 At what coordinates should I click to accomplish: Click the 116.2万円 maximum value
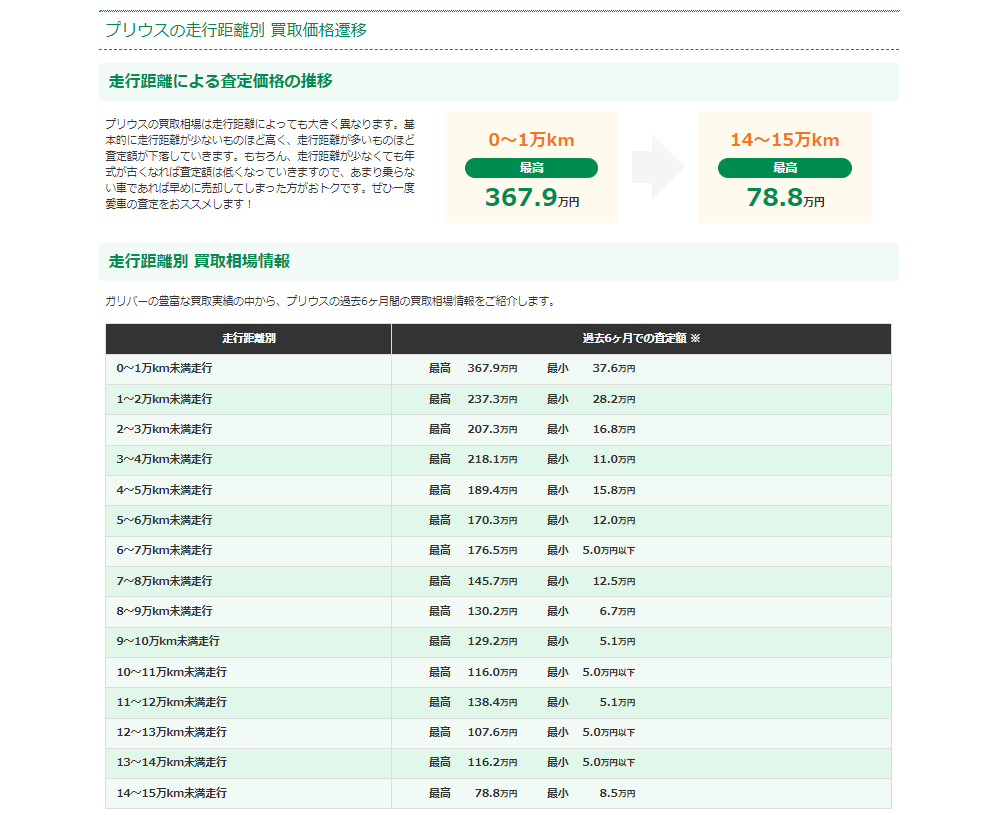pyautogui.click(x=492, y=763)
